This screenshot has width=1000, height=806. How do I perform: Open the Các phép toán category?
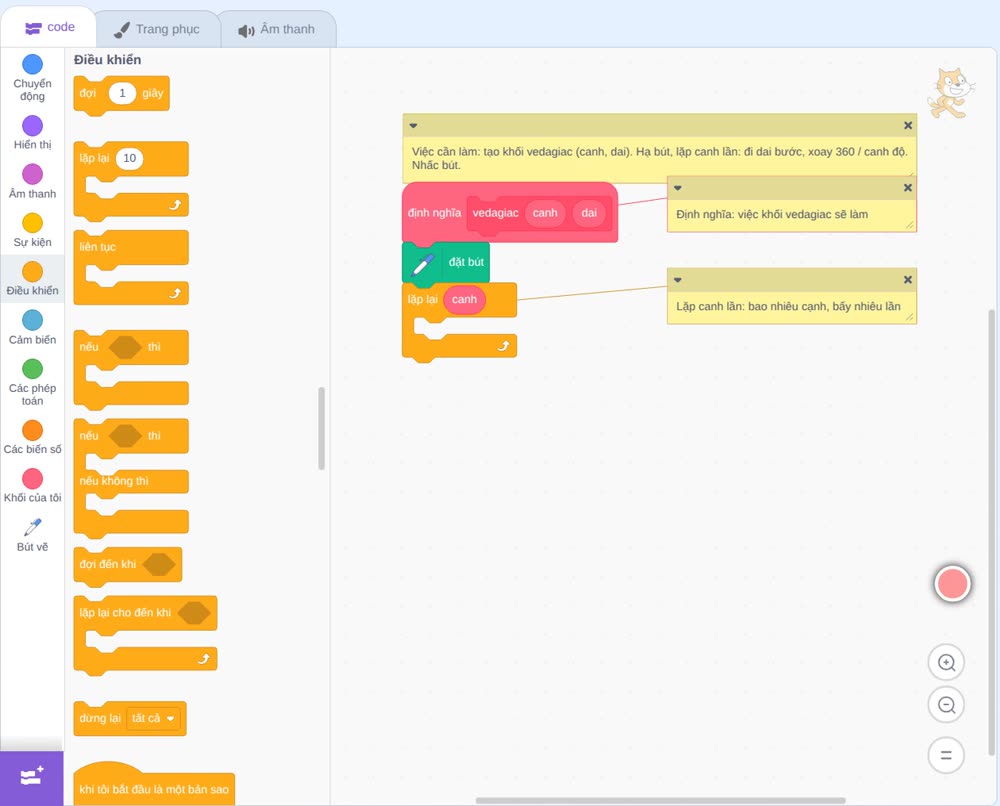point(33,383)
